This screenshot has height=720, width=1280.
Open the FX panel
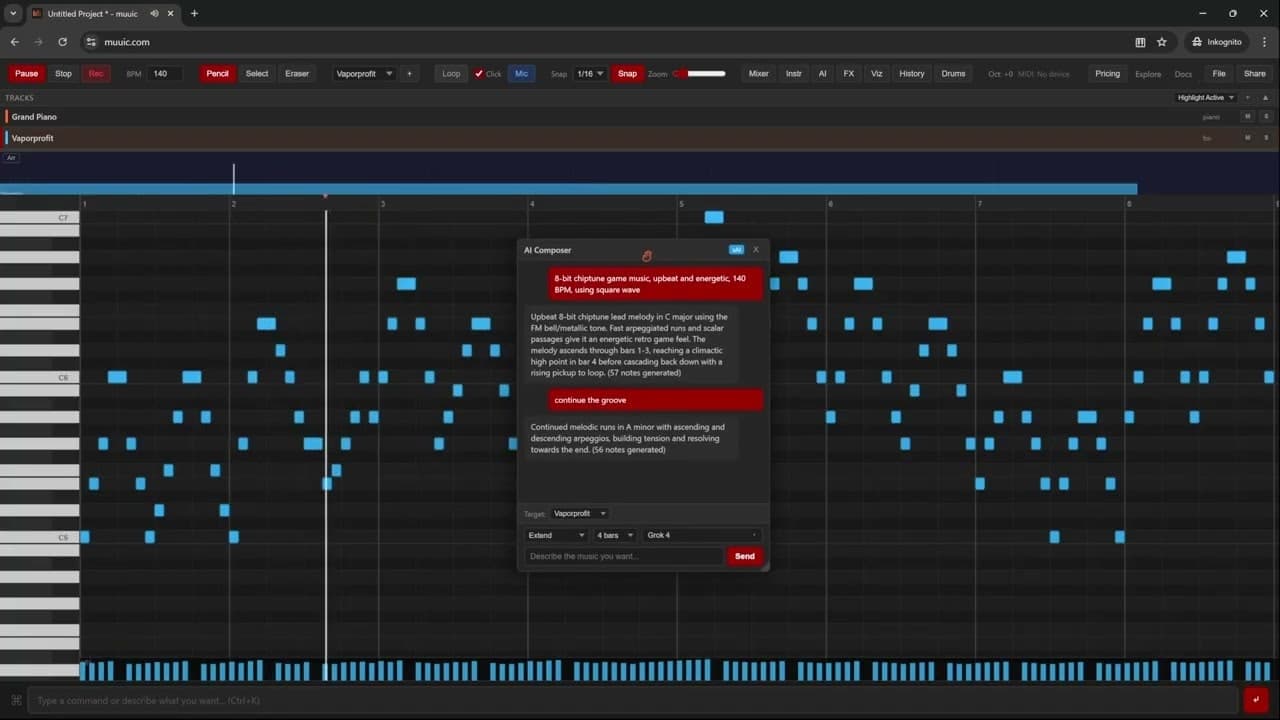pyautogui.click(x=848, y=73)
